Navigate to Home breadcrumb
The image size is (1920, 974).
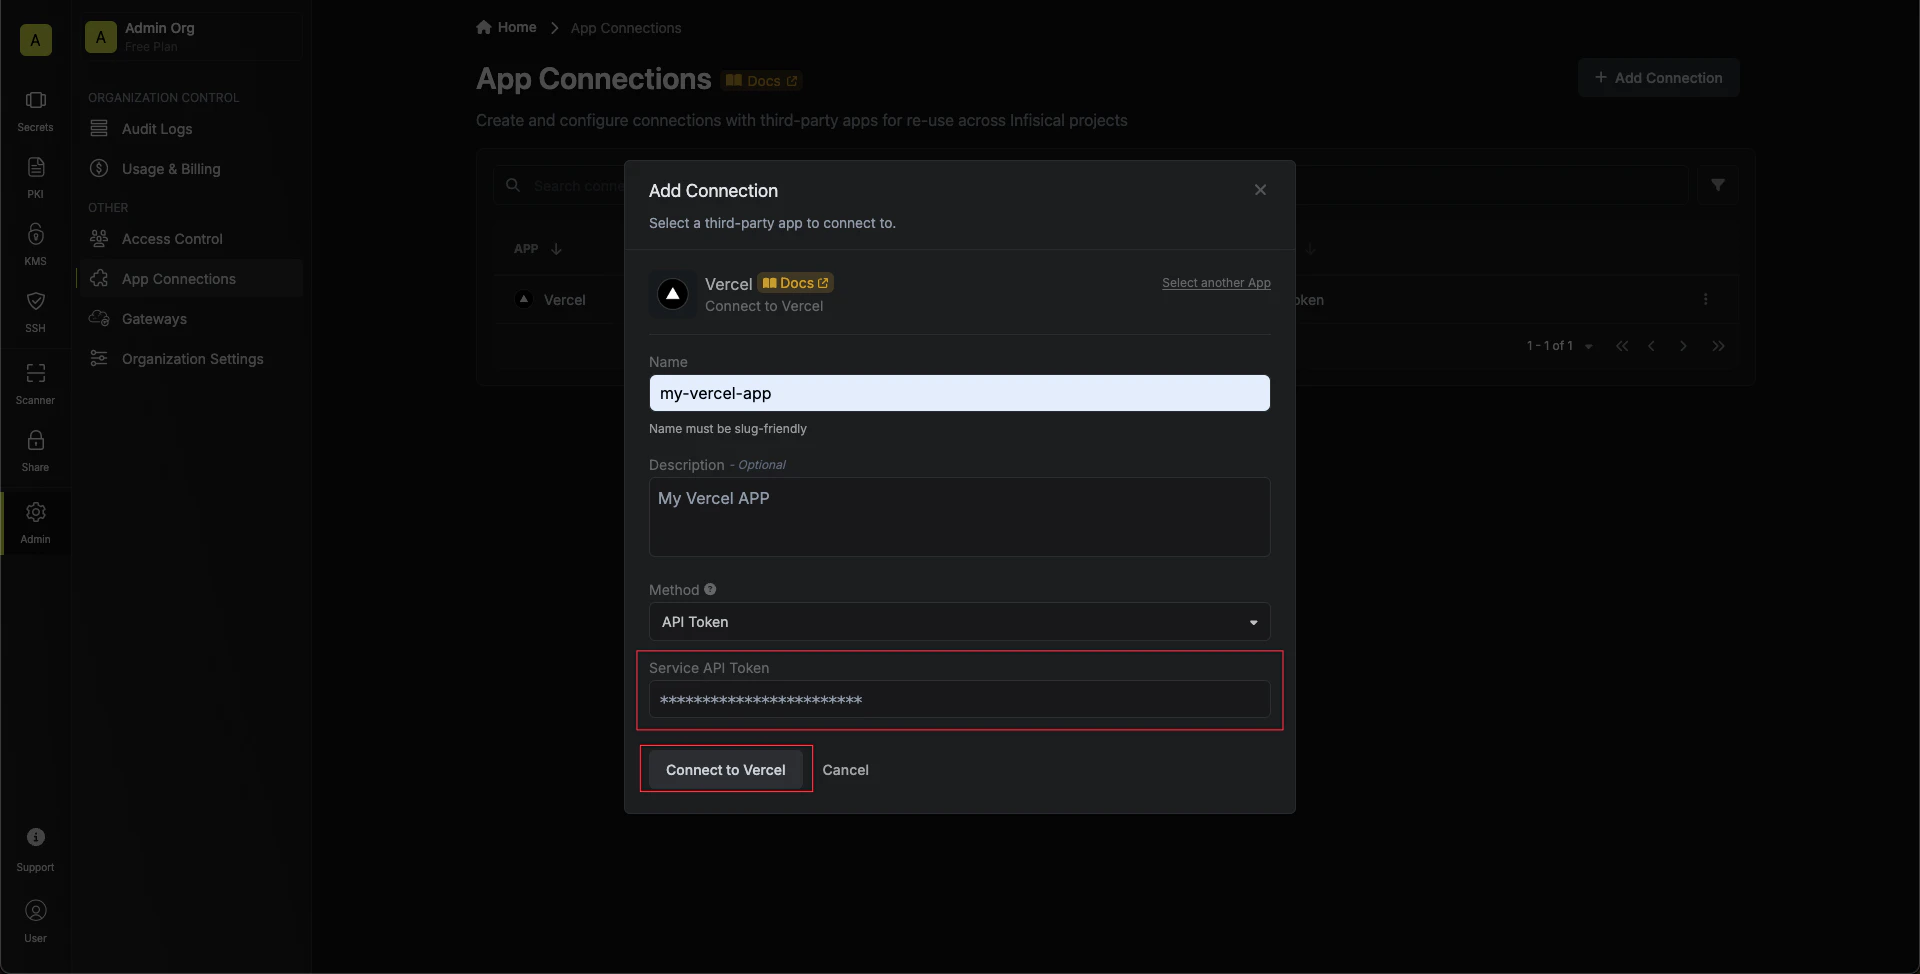[x=506, y=27]
